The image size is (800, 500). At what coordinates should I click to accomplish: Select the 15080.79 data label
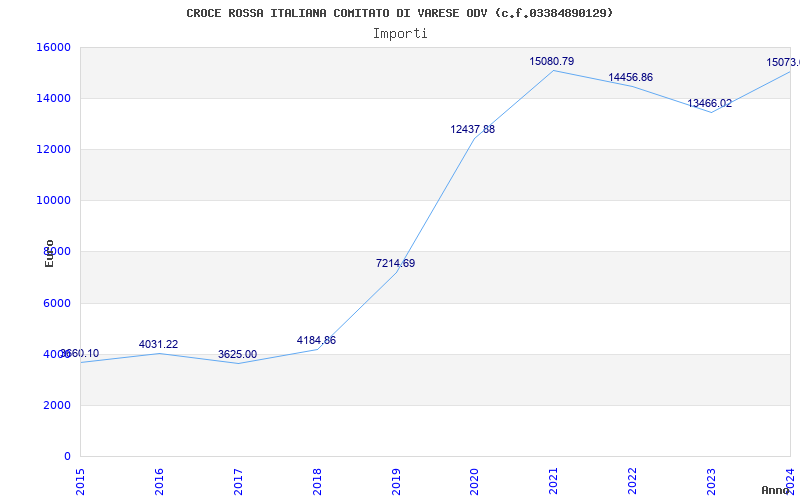click(x=552, y=62)
